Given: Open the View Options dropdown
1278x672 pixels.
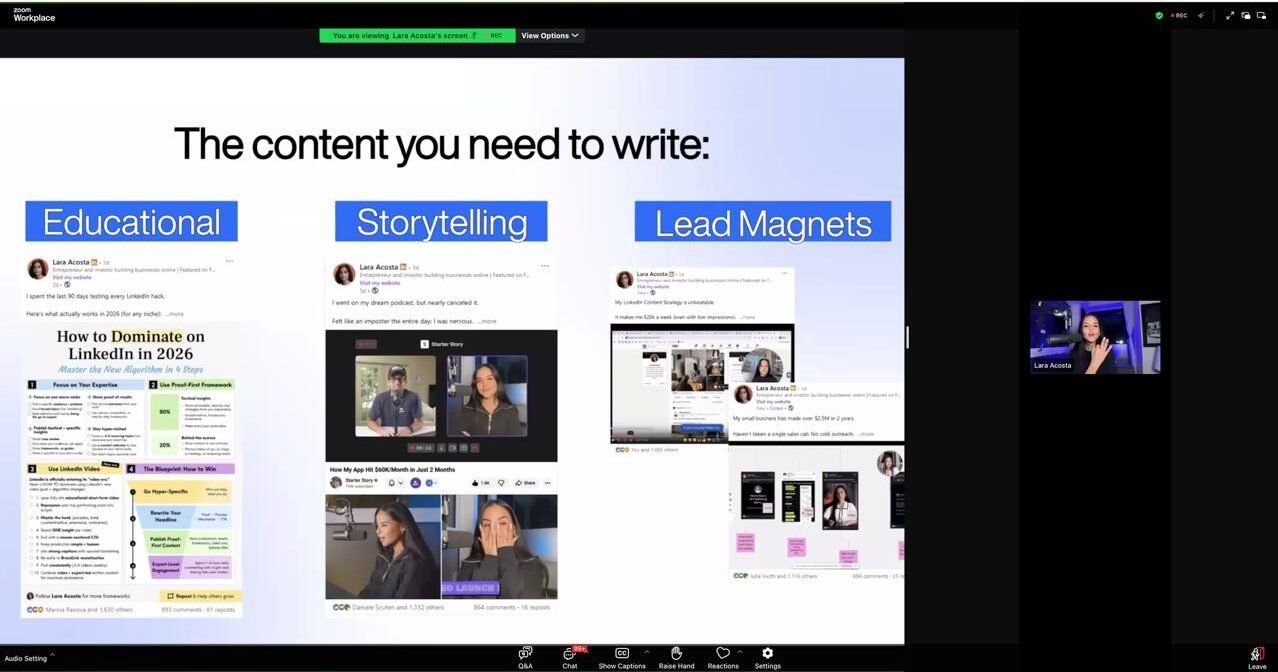Looking at the screenshot, I should click(x=550, y=35).
